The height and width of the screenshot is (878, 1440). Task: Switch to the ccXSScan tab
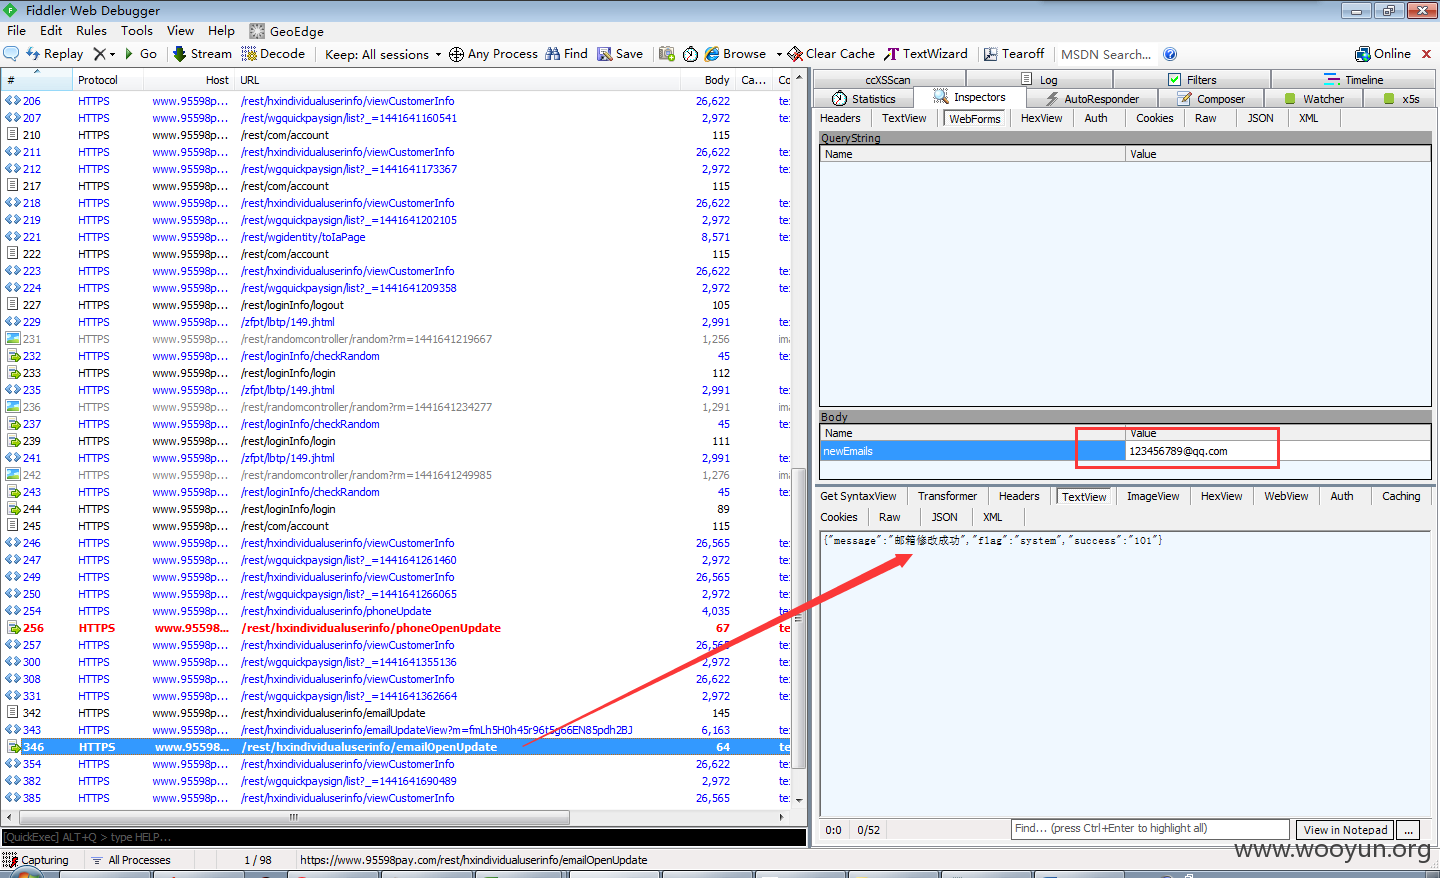tap(889, 79)
